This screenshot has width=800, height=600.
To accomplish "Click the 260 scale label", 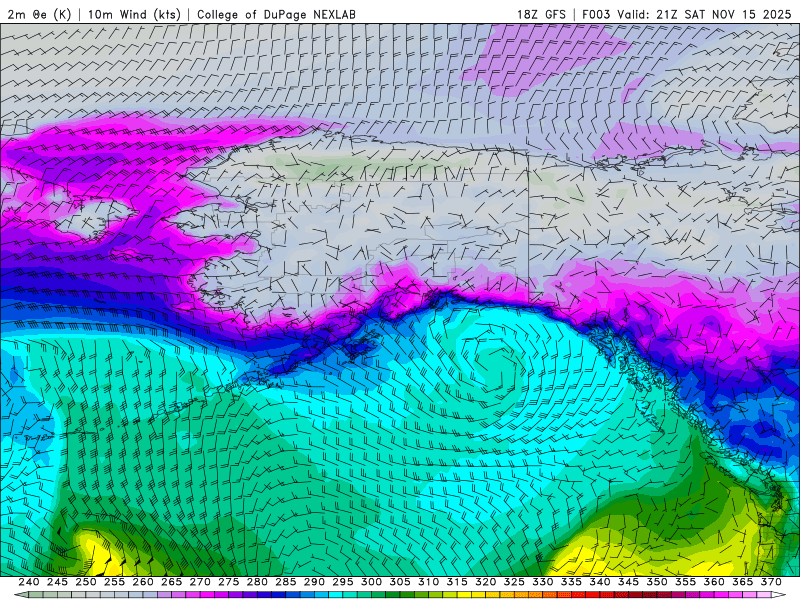I will click(143, 582).
